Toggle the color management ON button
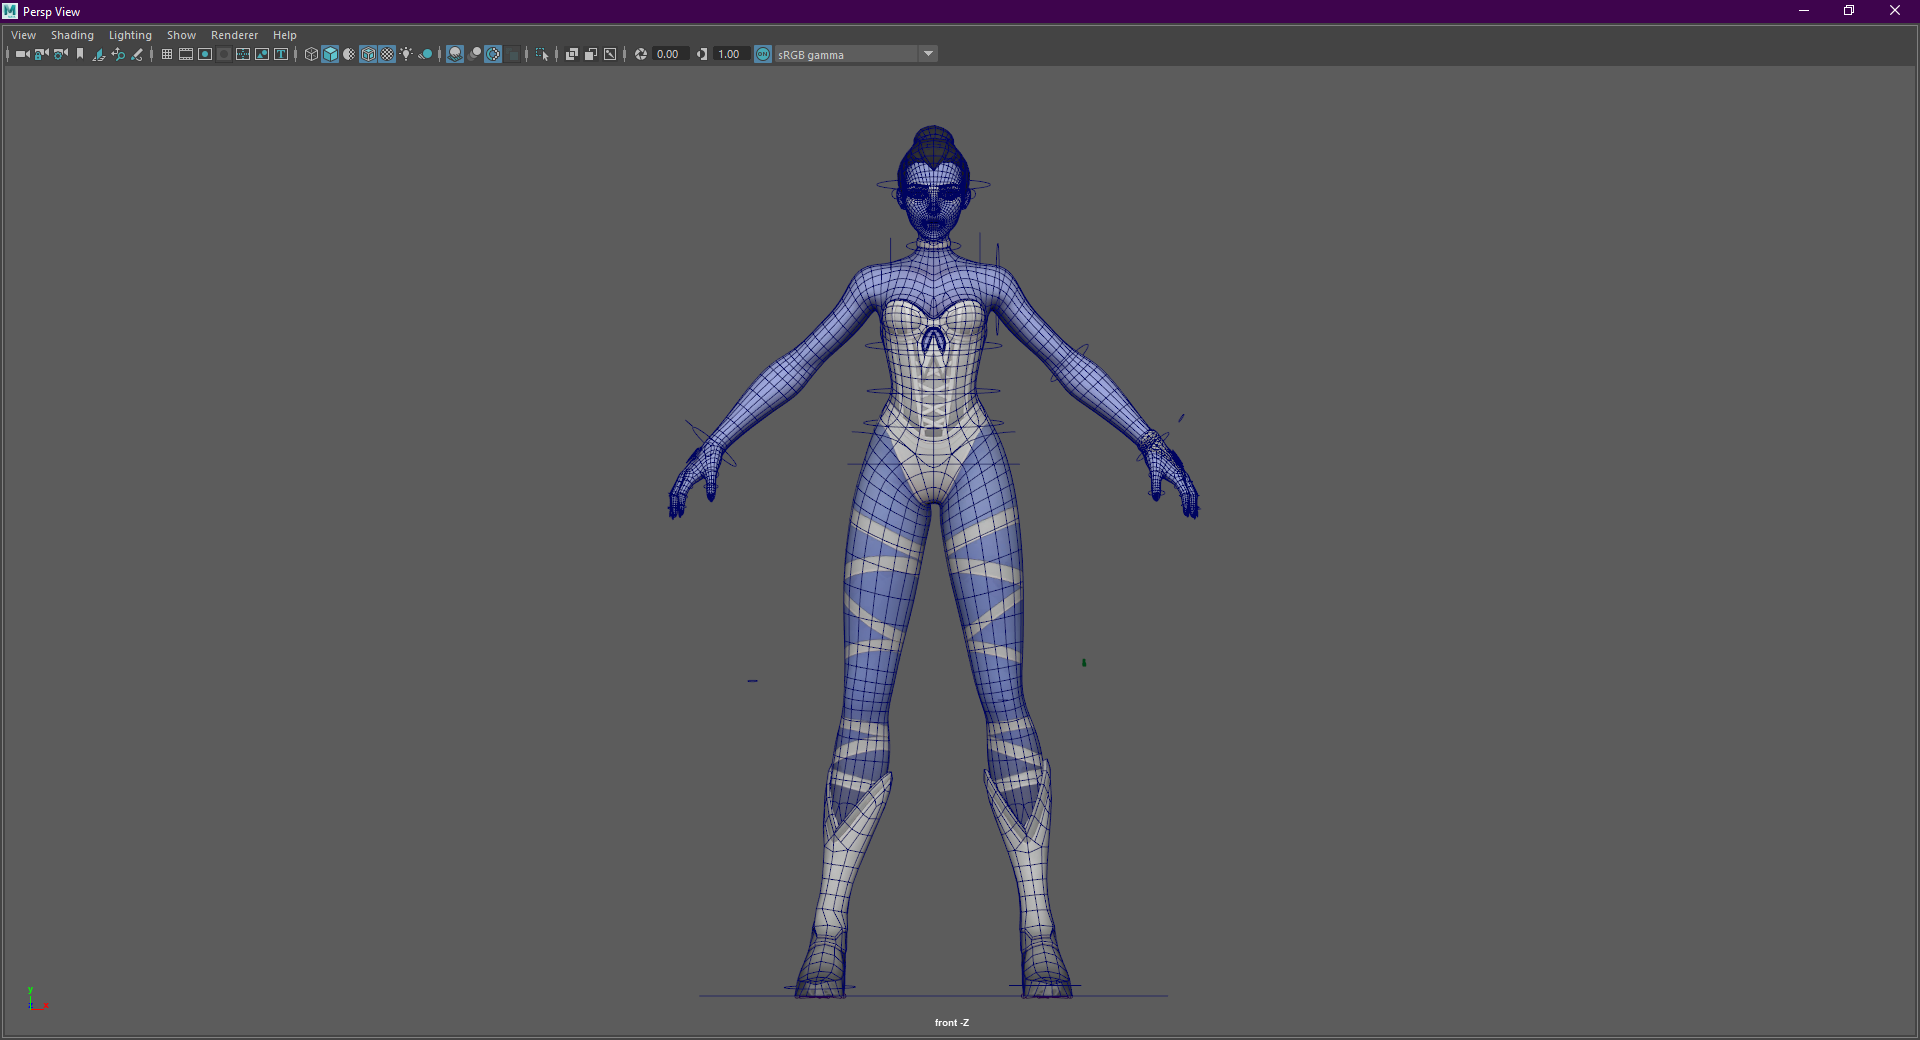Image resolution: width=1920 pixels, height=1040 pixels. [x=763, y=54]
